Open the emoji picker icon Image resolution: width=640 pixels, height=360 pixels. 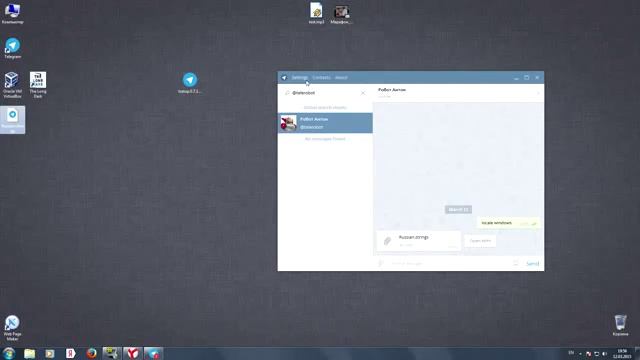(516, 264)
